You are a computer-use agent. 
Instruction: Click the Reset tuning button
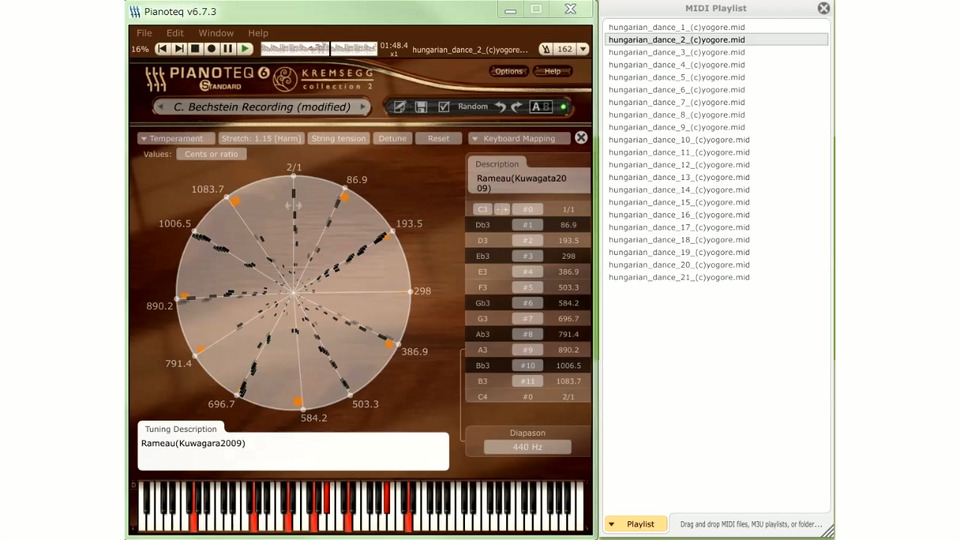pyautogui.click(x=438, y=138)
